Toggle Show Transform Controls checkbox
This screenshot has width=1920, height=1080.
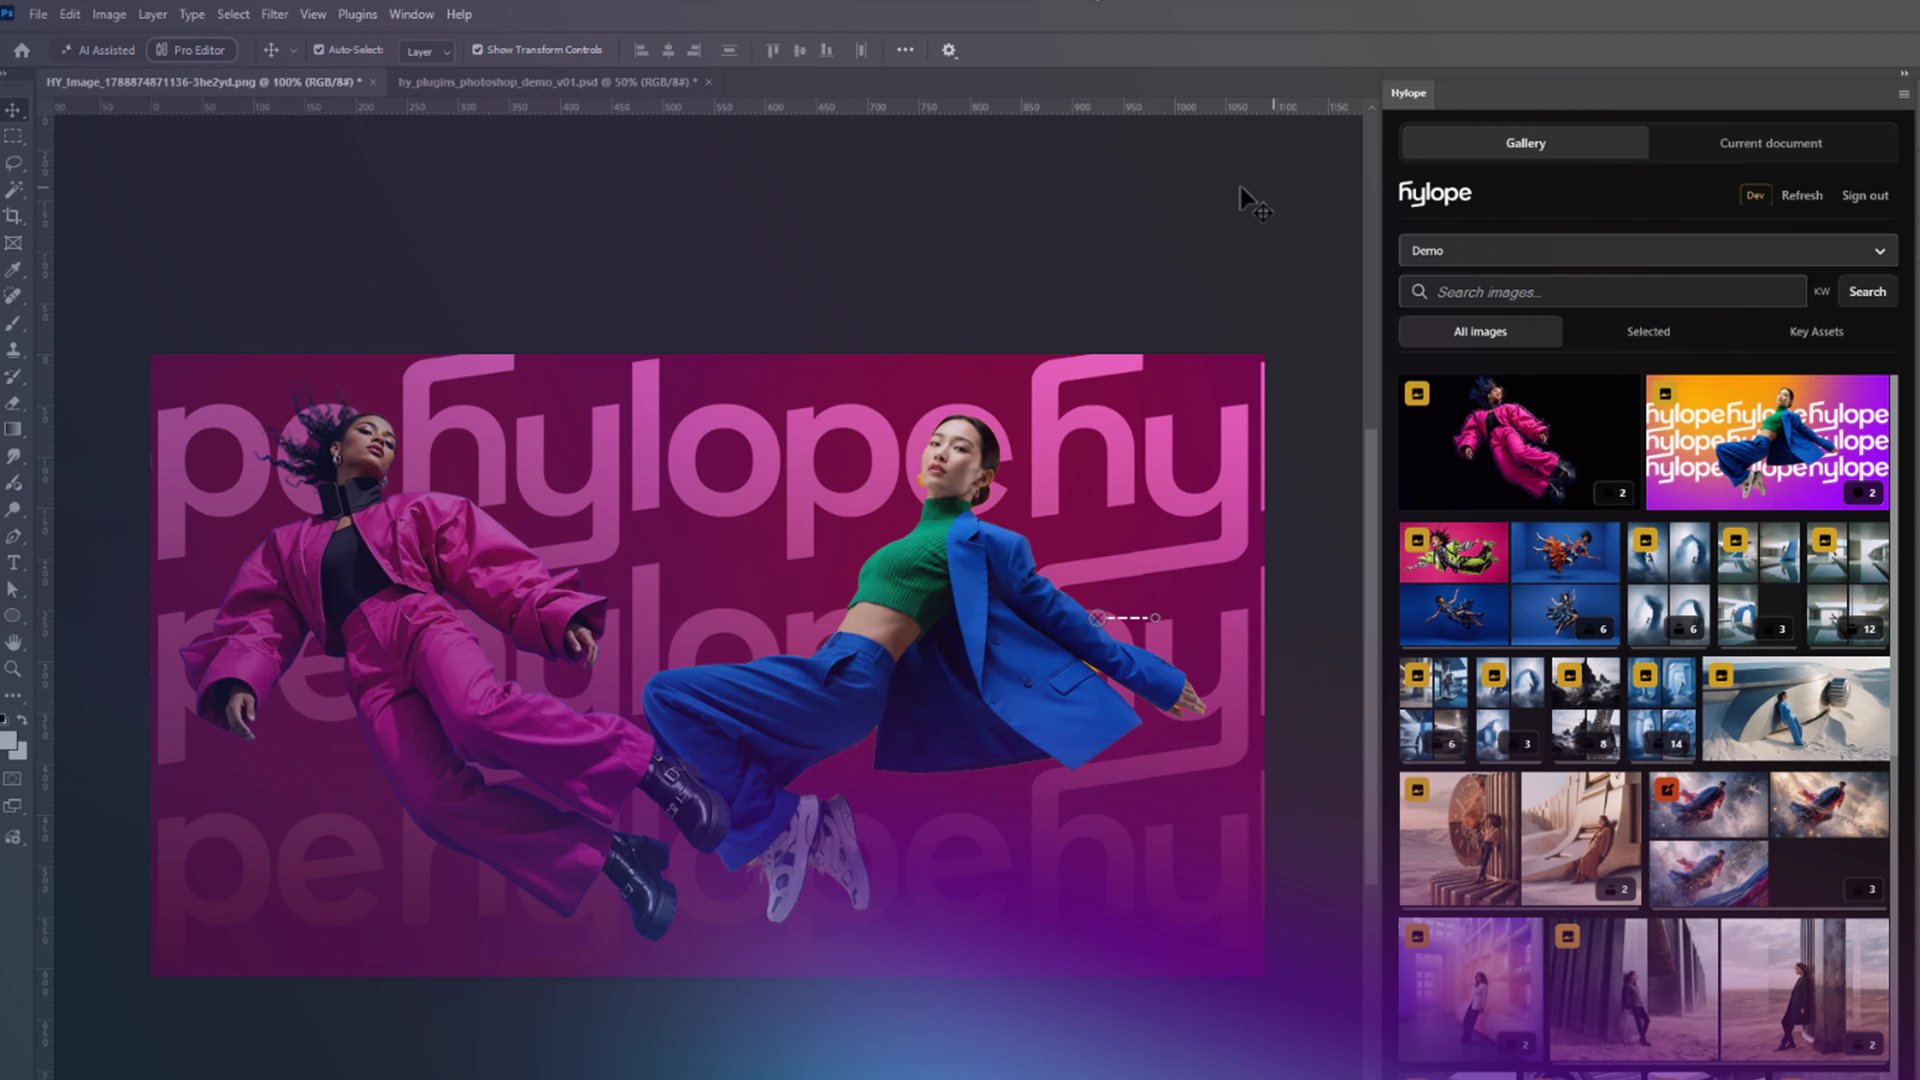[x=478, y=50]
